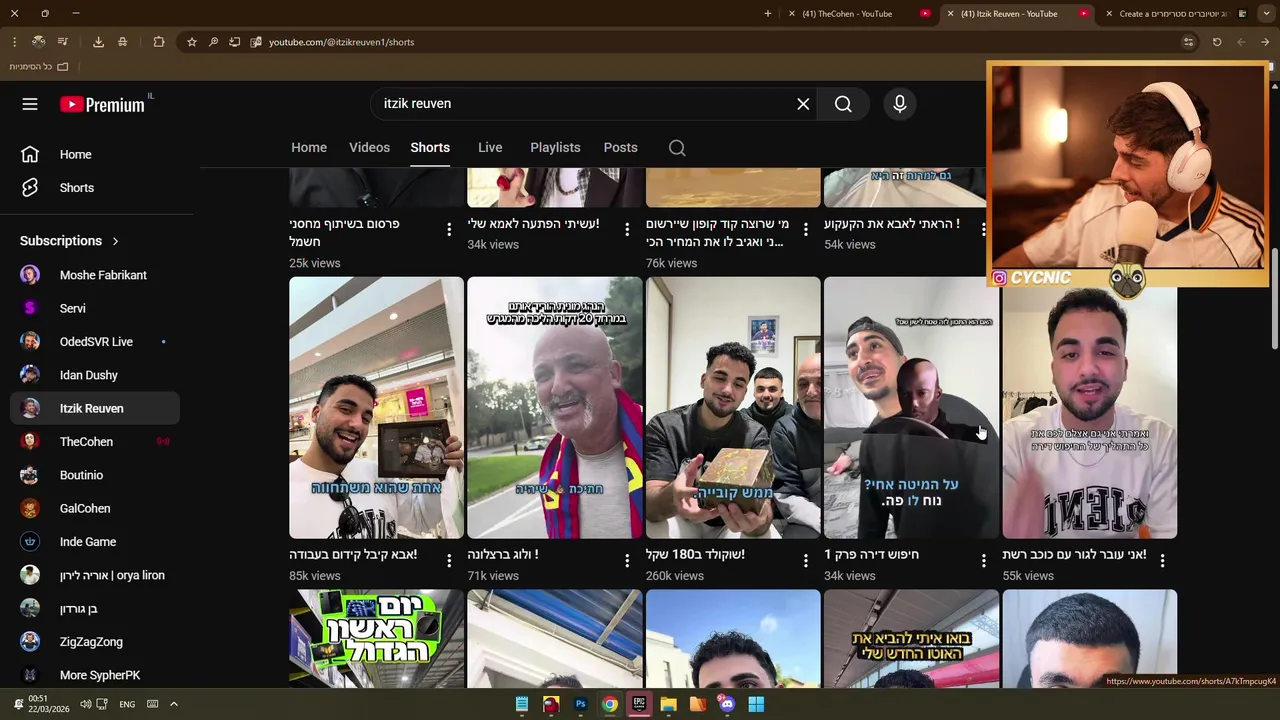The height and width of the screenshot is (720, 1280).
Task: Close the Itzik Reuven - YouTube tab
Action: click(950, 14)
